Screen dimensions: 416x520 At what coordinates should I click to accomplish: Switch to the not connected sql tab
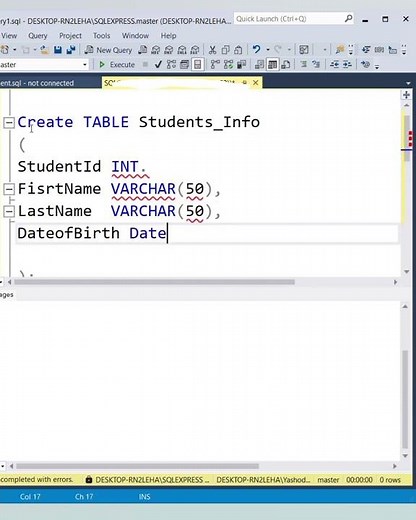[x=37, y=83]
